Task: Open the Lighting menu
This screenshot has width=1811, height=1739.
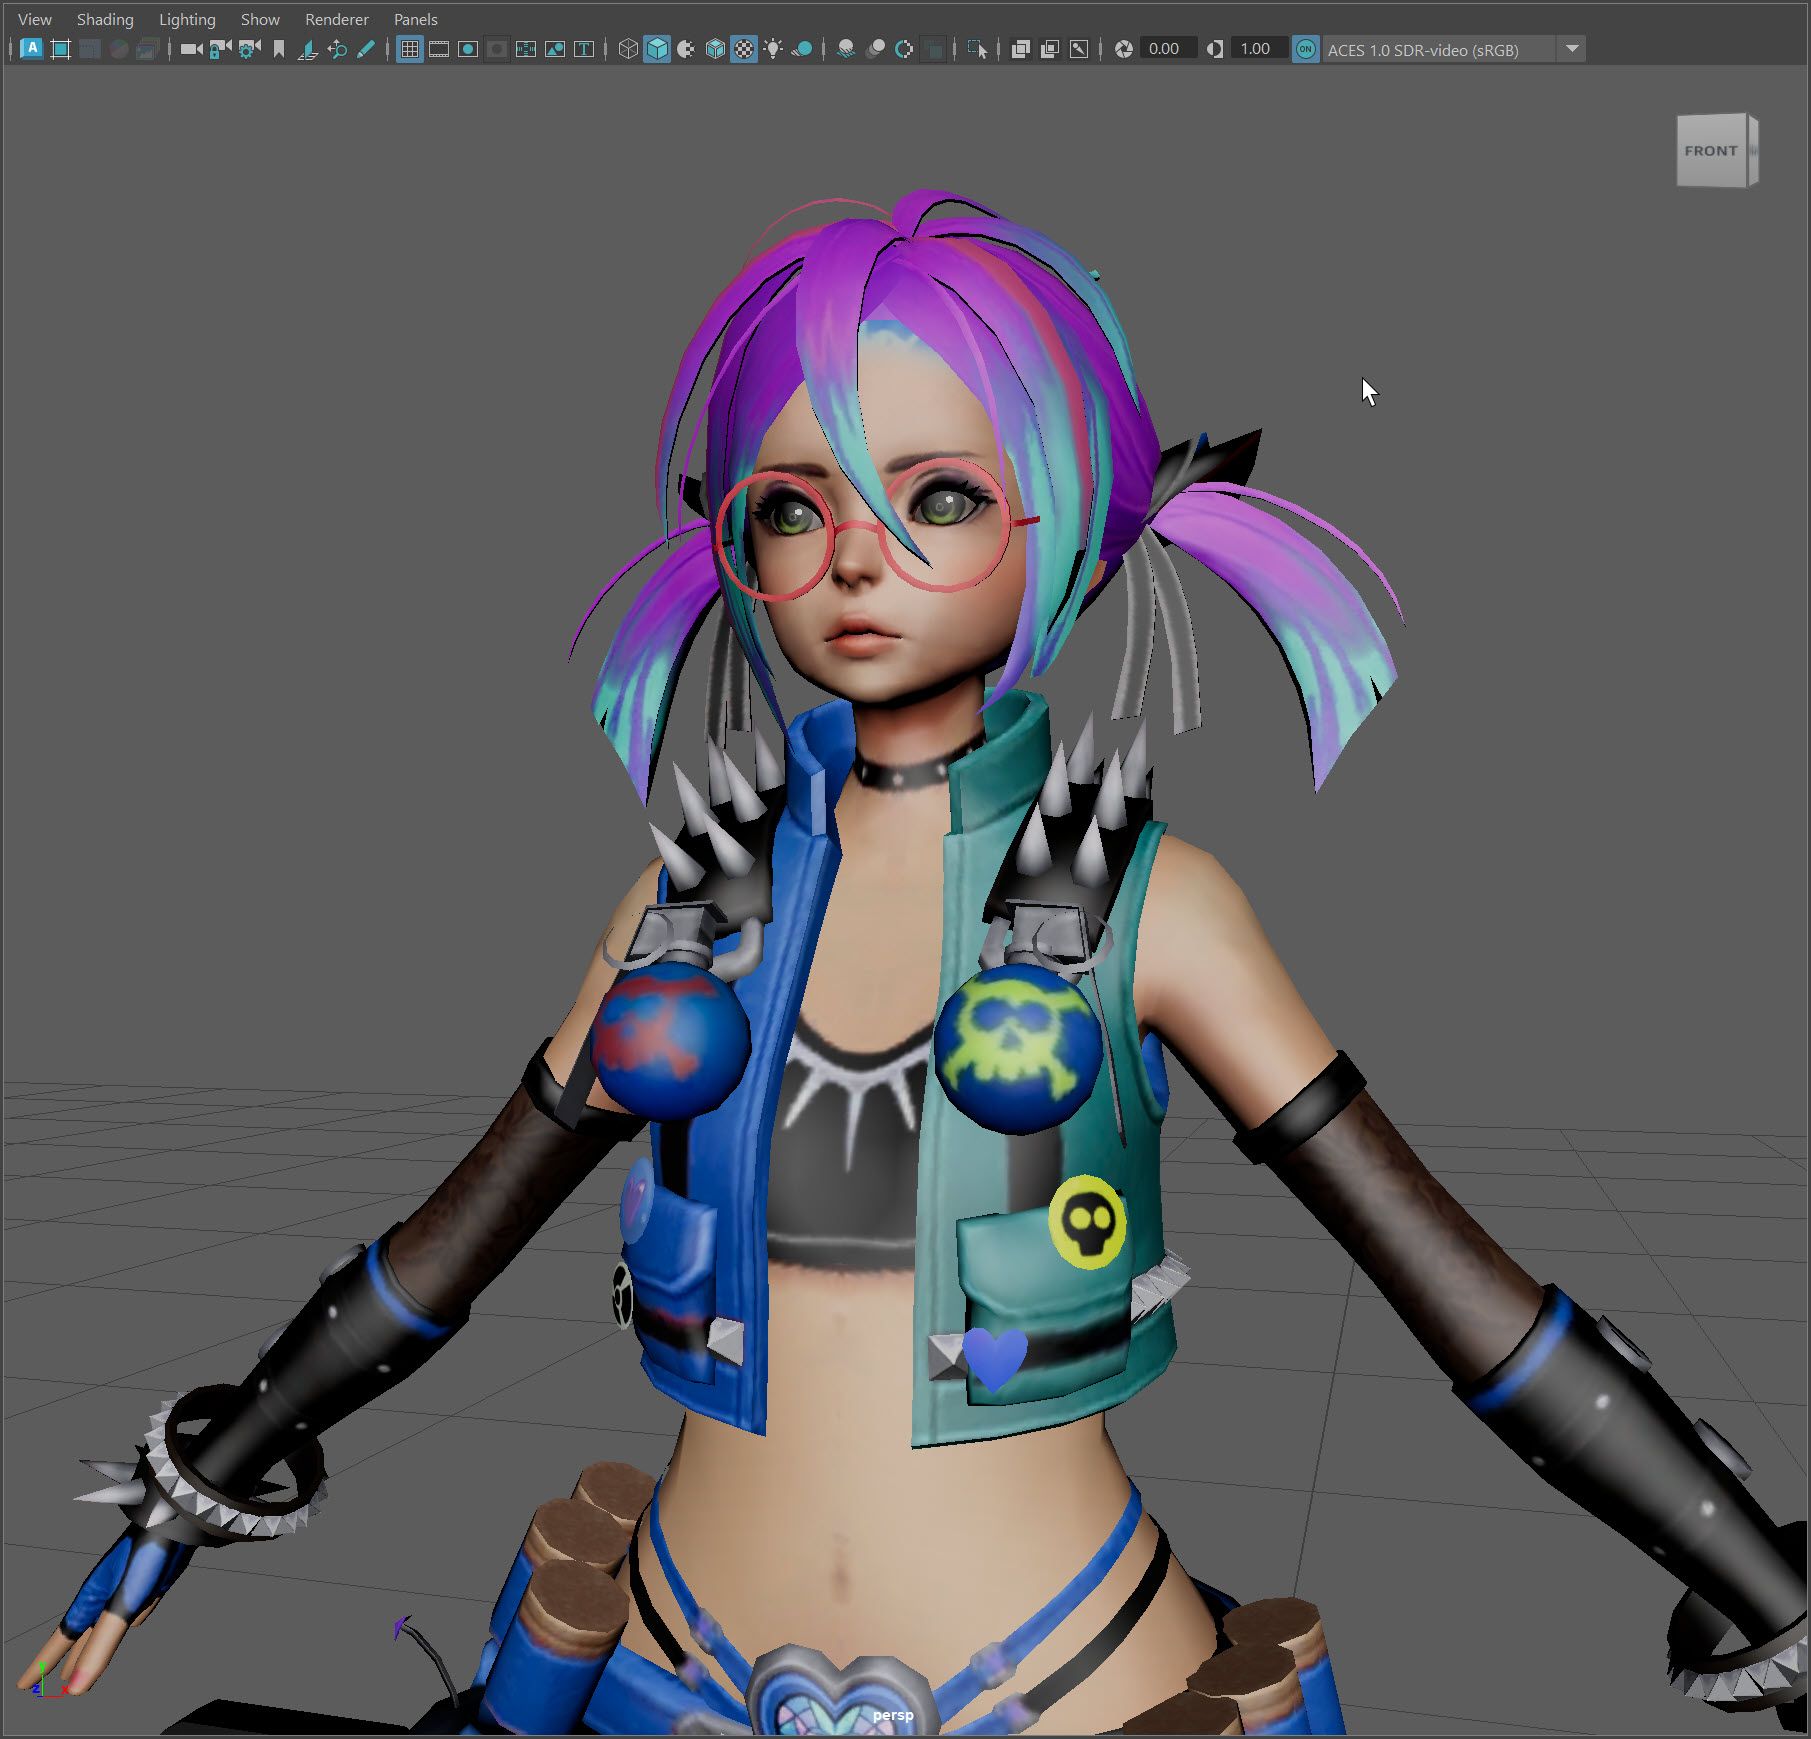Action: point(187,19)
